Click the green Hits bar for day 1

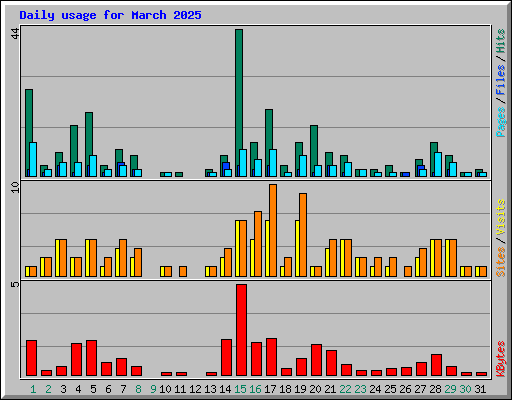(29, 133)
